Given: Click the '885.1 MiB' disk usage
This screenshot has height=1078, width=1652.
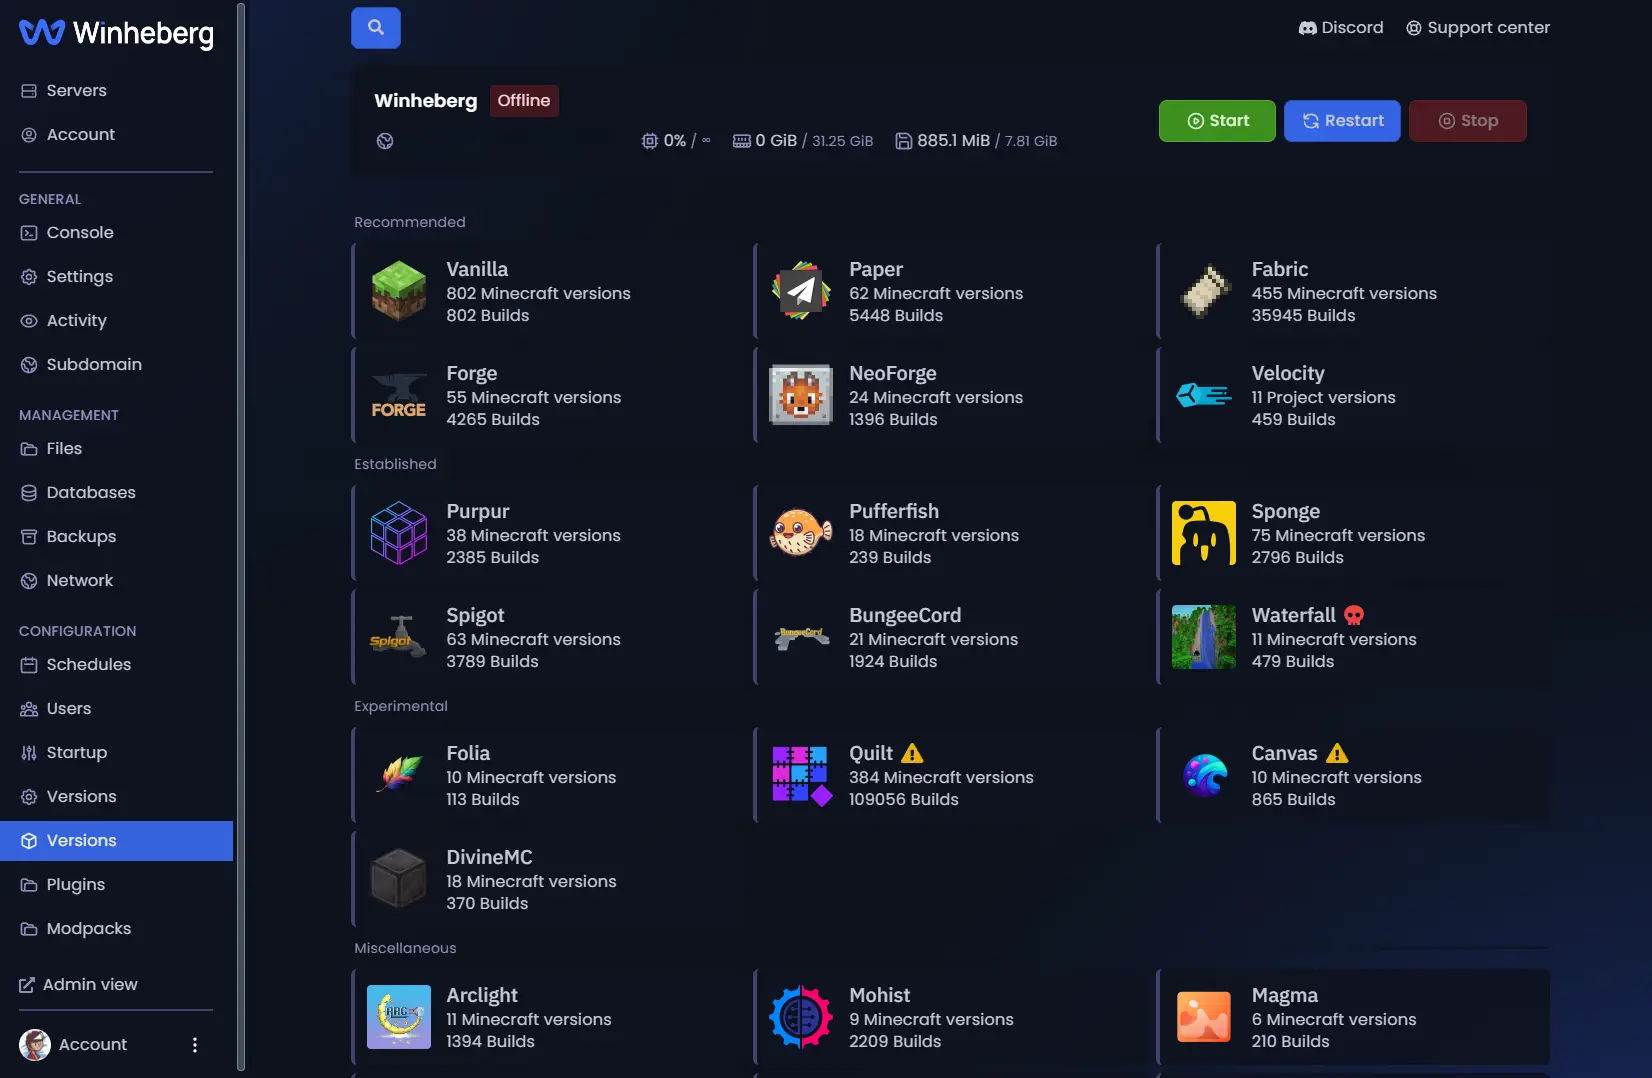Looking at the screenshot, I should point(953,141).
